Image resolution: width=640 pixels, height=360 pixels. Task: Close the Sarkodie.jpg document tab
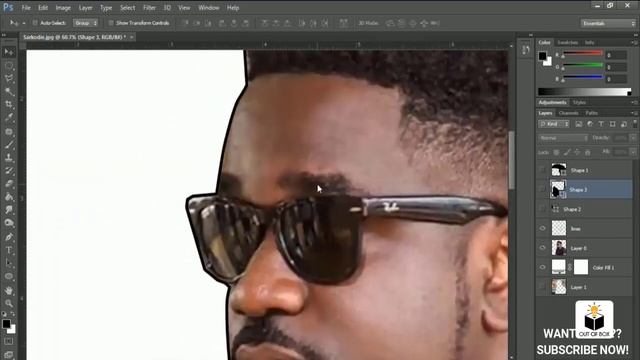(x=132, y=37)
